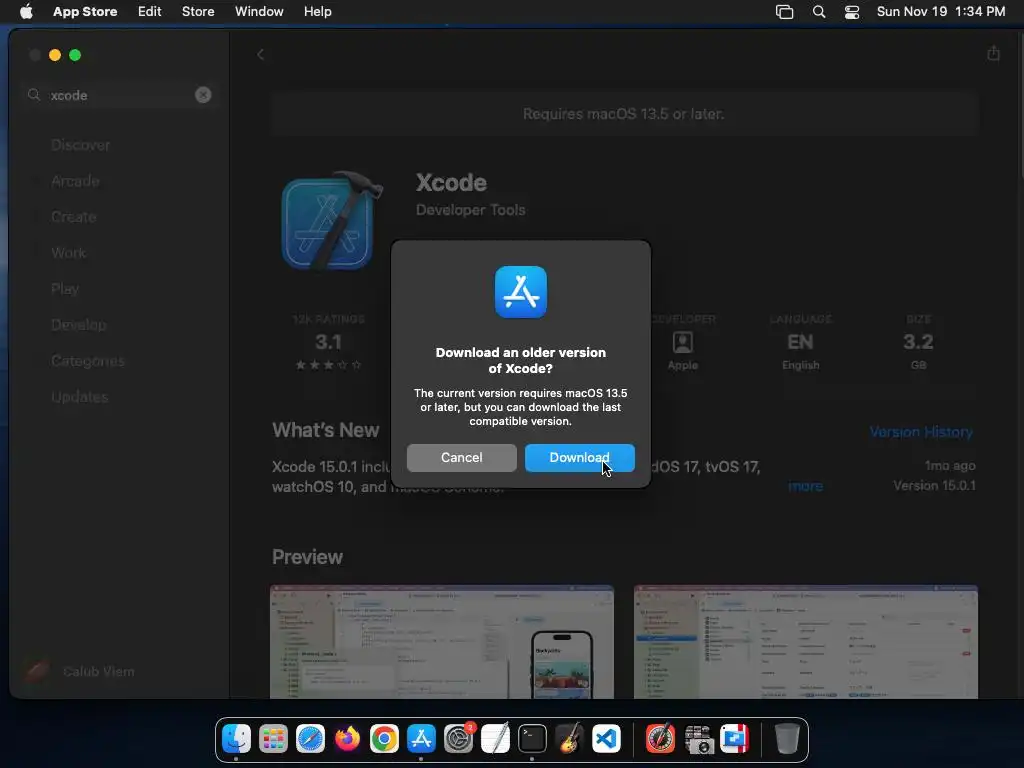The image size is (1024, 768).
Task: Open the Edit menu
Action: pyautogui.click(x=150, y=12)
